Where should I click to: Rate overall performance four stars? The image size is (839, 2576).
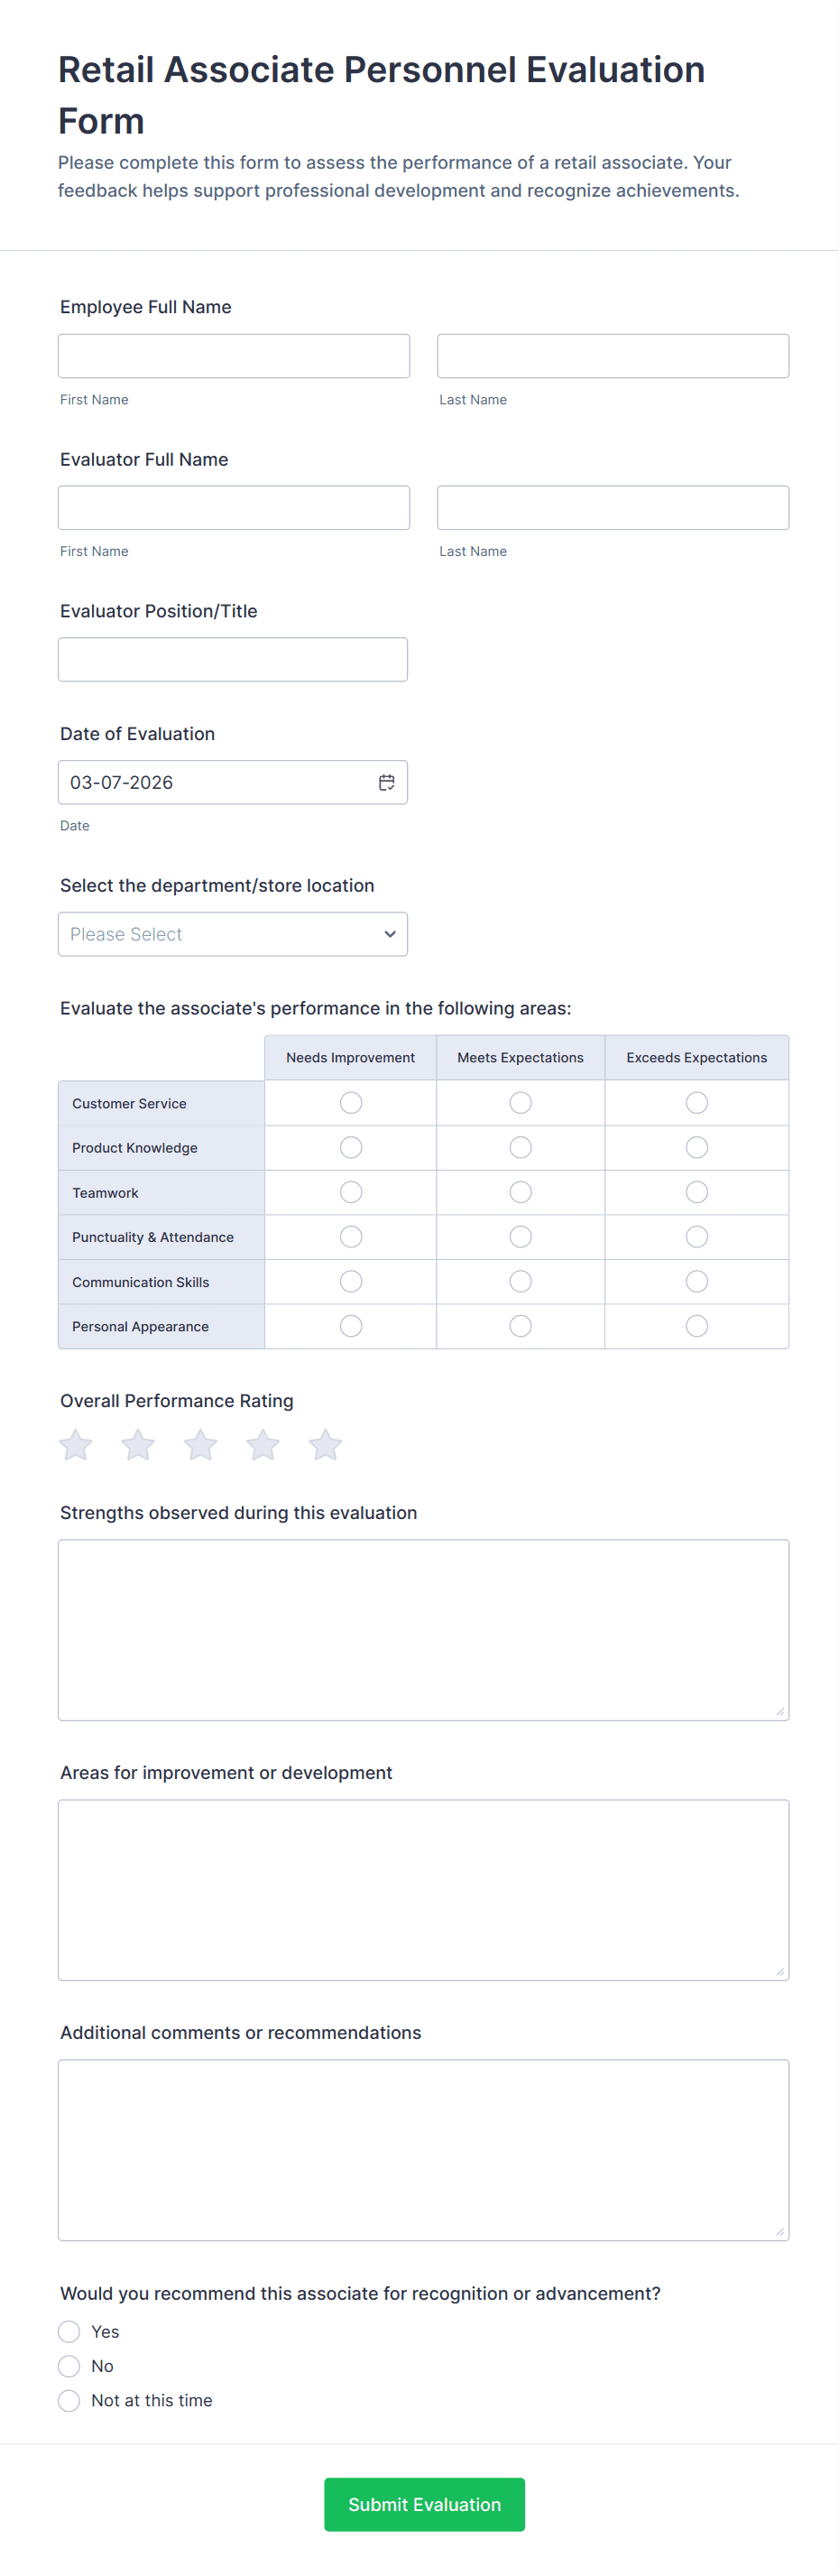(263, 1445)
